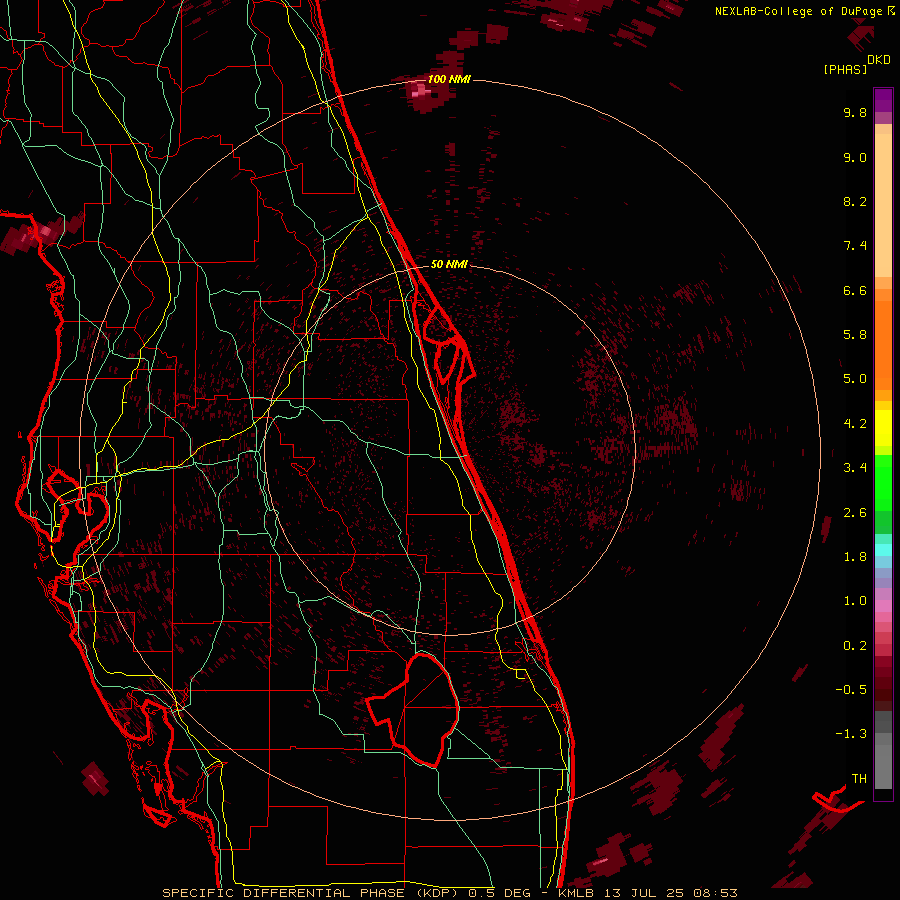Screen dimensions: 900x900
Task: Click the 9.8 legend value
Action: [855, 112]
